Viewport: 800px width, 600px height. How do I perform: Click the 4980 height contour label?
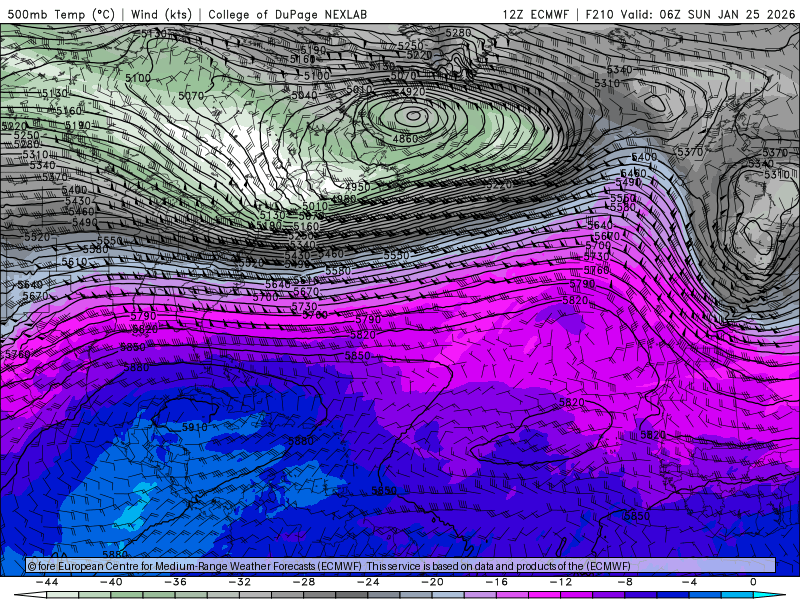343,198
